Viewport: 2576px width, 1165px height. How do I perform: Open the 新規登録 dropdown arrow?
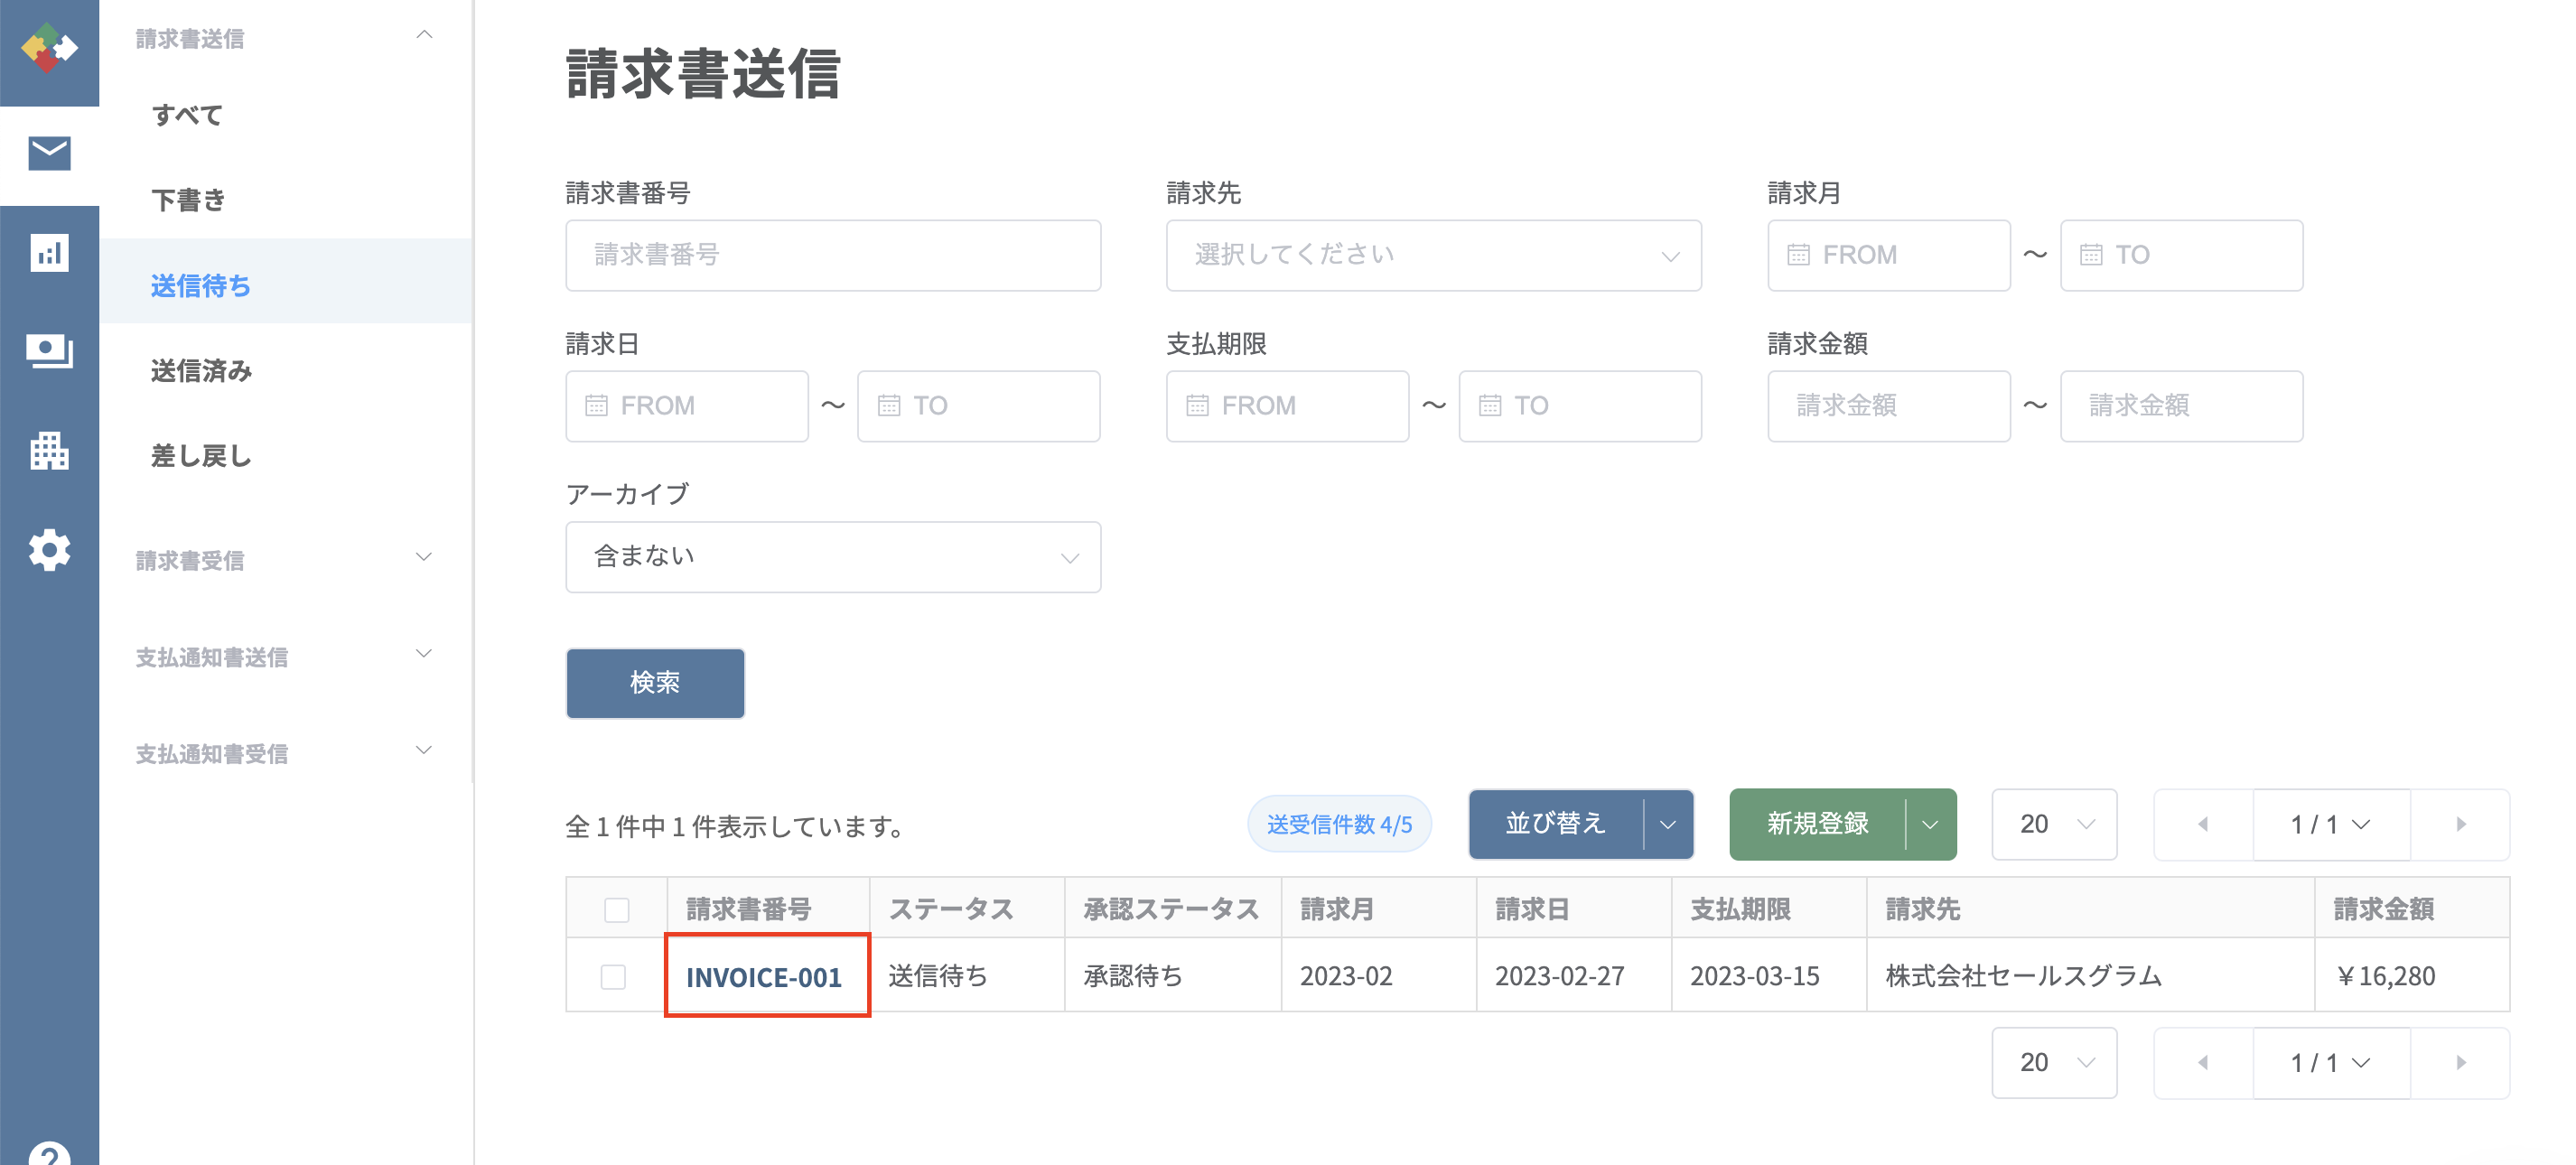click(1931, 824)
